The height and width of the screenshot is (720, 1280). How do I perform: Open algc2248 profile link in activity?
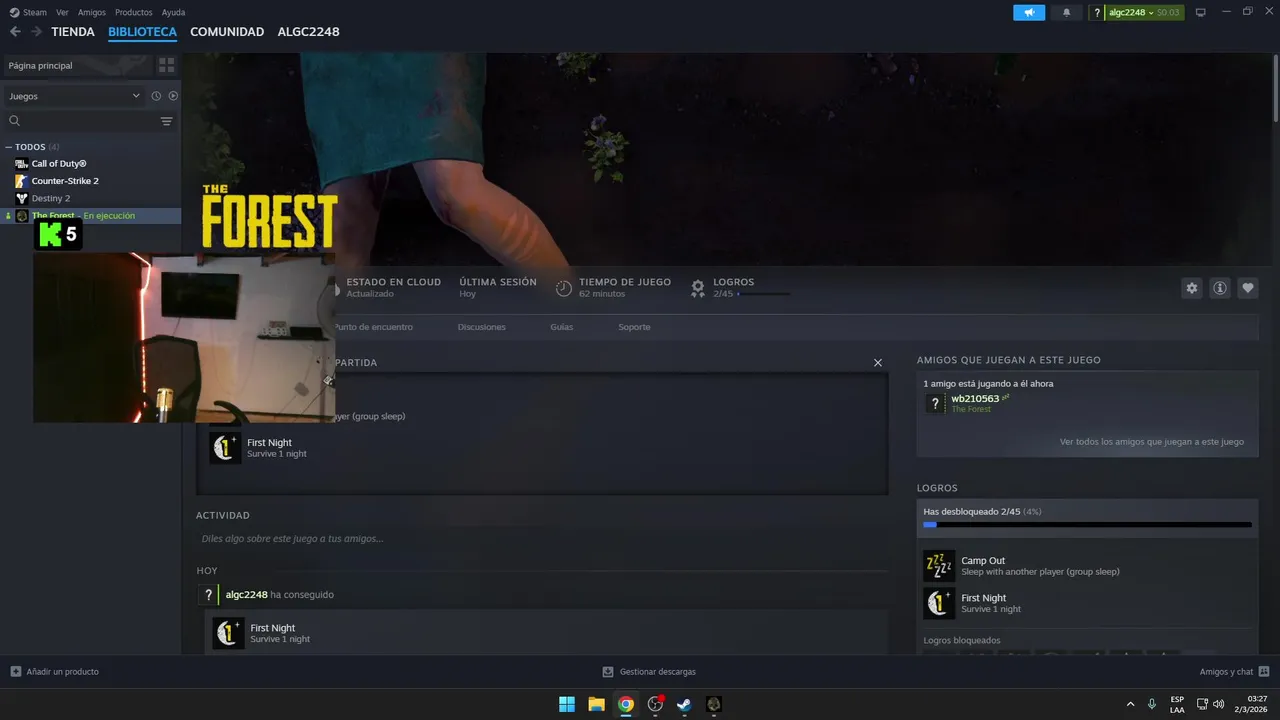tap(246, 594)
